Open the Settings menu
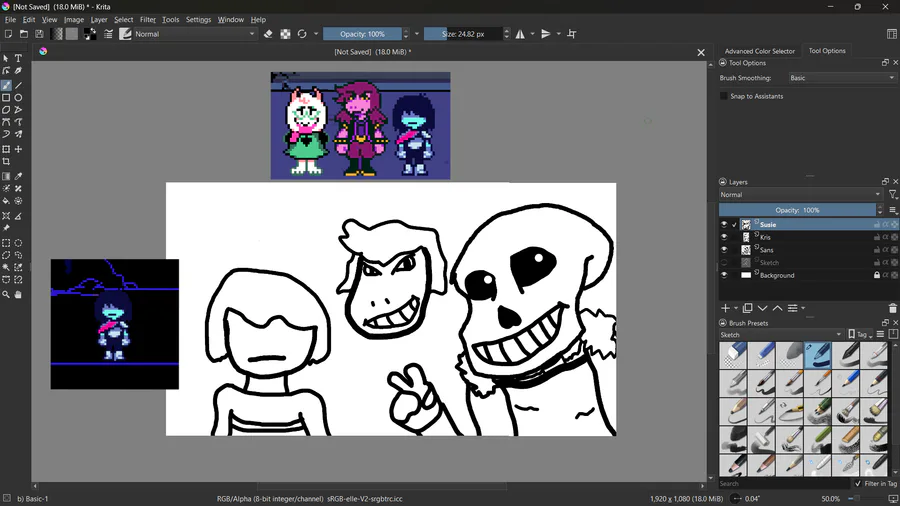This screenshot has height=506, width=900. pos(199,20)
